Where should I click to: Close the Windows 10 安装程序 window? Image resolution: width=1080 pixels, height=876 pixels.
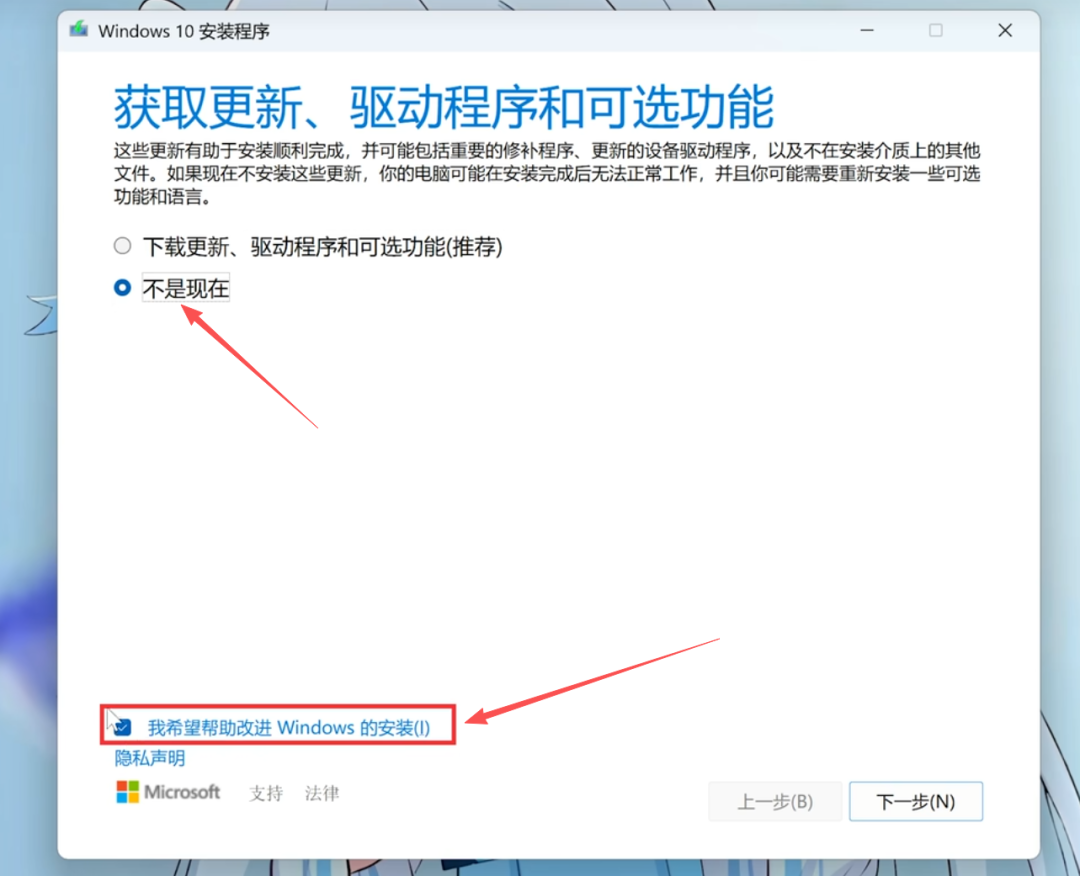(1005, 31)
